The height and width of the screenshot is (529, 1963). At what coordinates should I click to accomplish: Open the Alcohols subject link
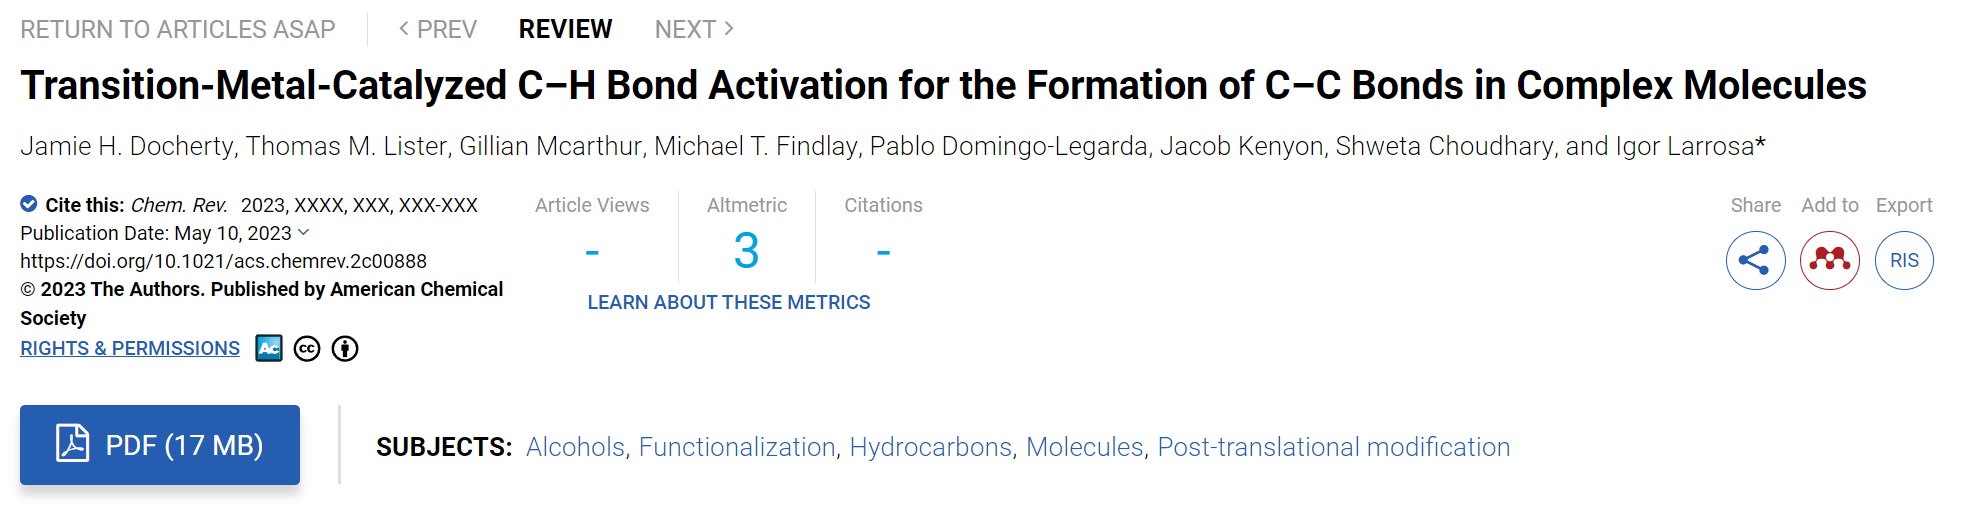pyautogui.click(x=575, y=447)
